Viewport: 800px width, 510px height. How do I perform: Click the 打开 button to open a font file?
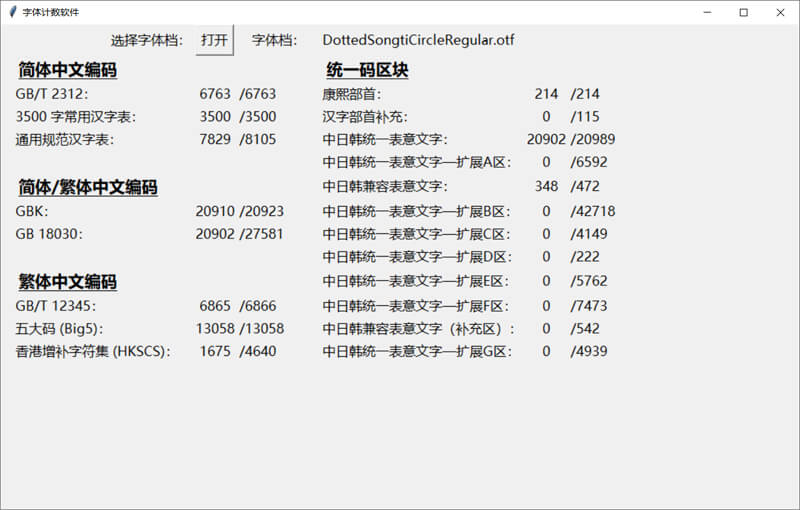(214, 40)
